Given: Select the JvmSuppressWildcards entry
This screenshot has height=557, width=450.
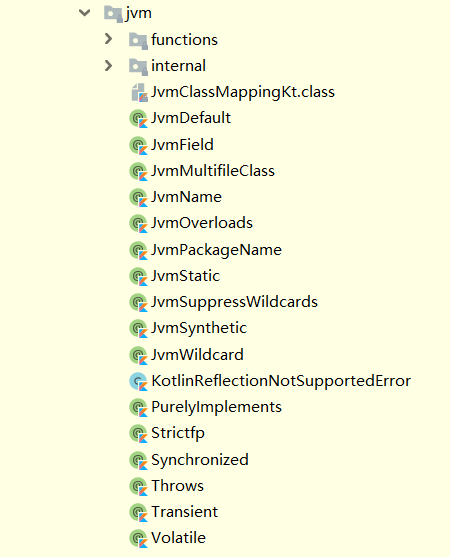Looking at the screenshot, I should click(234, 303).
